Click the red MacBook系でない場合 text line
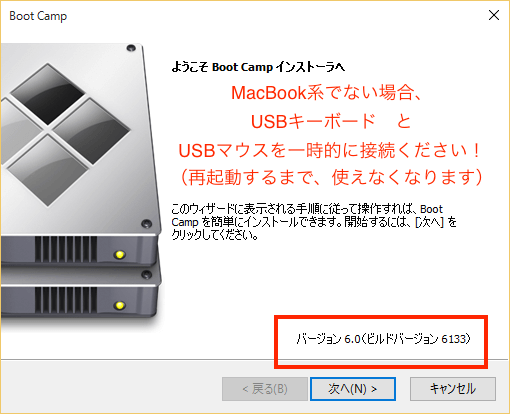Screen dimensions: 510x414 (x=328, y=93)
